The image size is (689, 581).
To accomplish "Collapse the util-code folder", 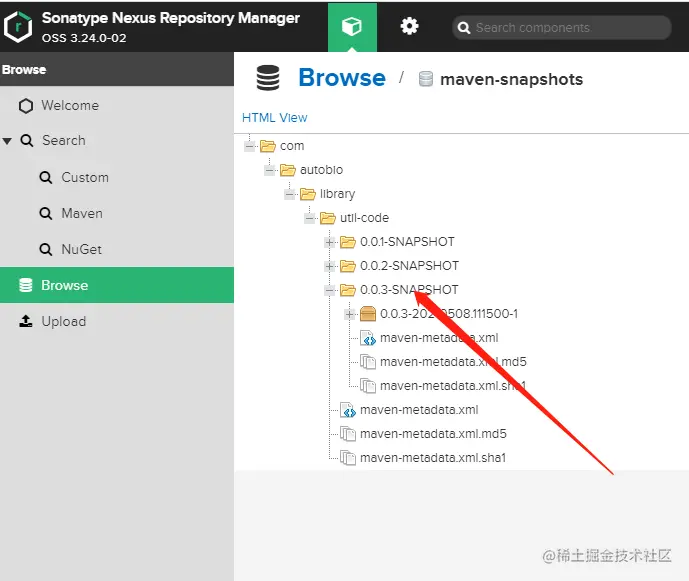I will pos(310,218).
